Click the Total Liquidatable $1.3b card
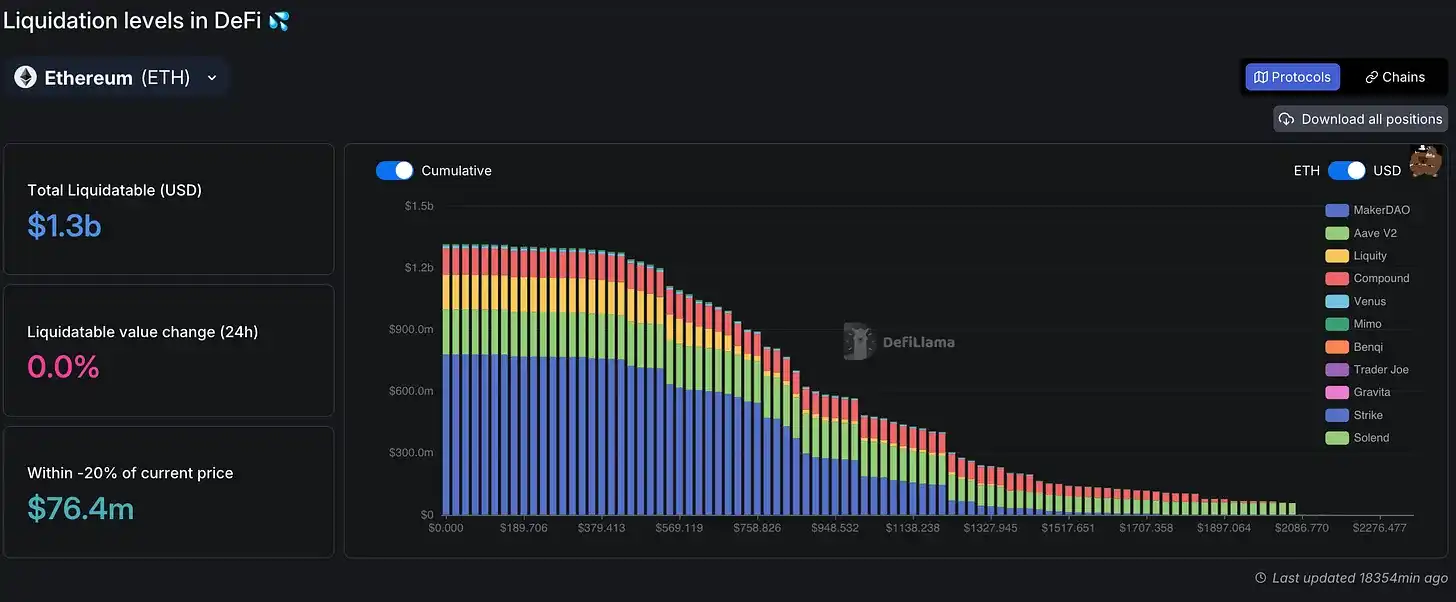This screenshot has width=1456, height=602. (168, 209)
